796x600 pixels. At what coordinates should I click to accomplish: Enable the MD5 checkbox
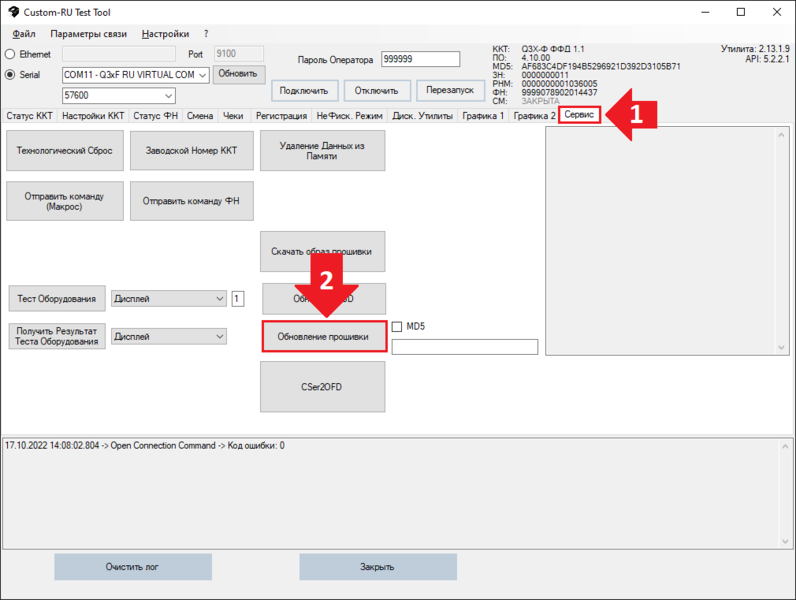point(398,326)
